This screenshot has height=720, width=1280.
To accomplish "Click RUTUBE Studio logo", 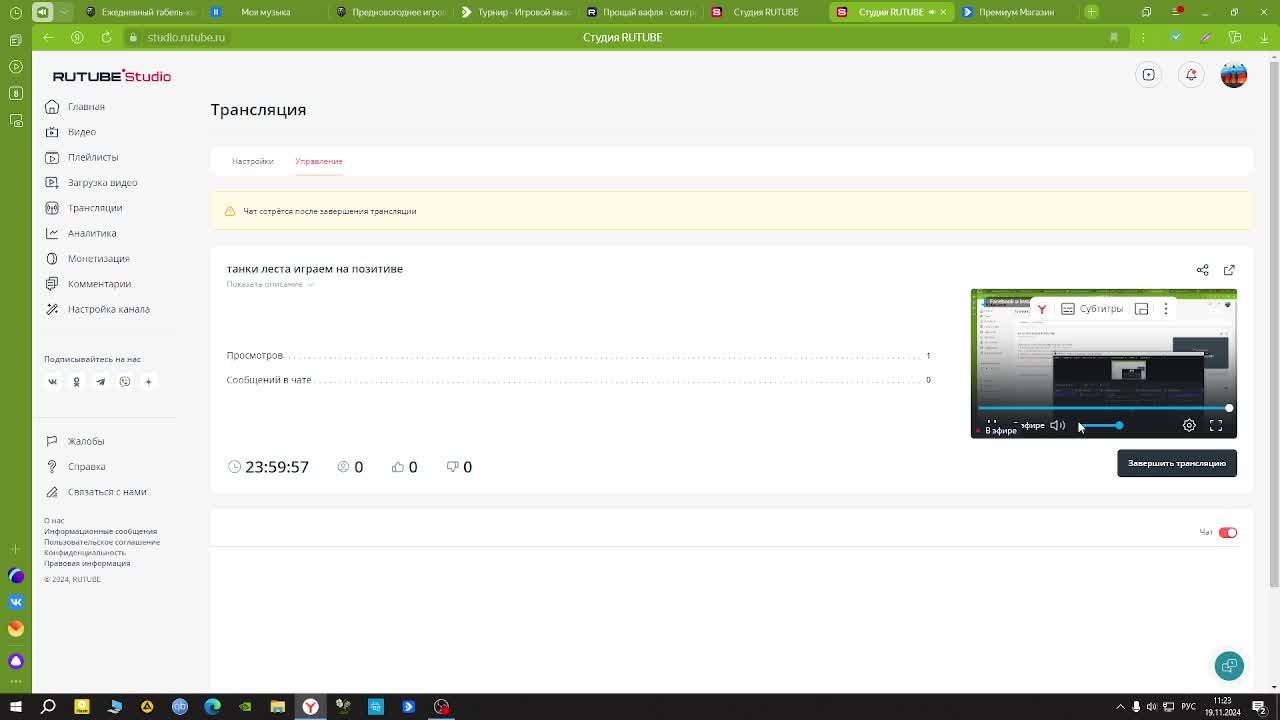I will tap(112, 76).
